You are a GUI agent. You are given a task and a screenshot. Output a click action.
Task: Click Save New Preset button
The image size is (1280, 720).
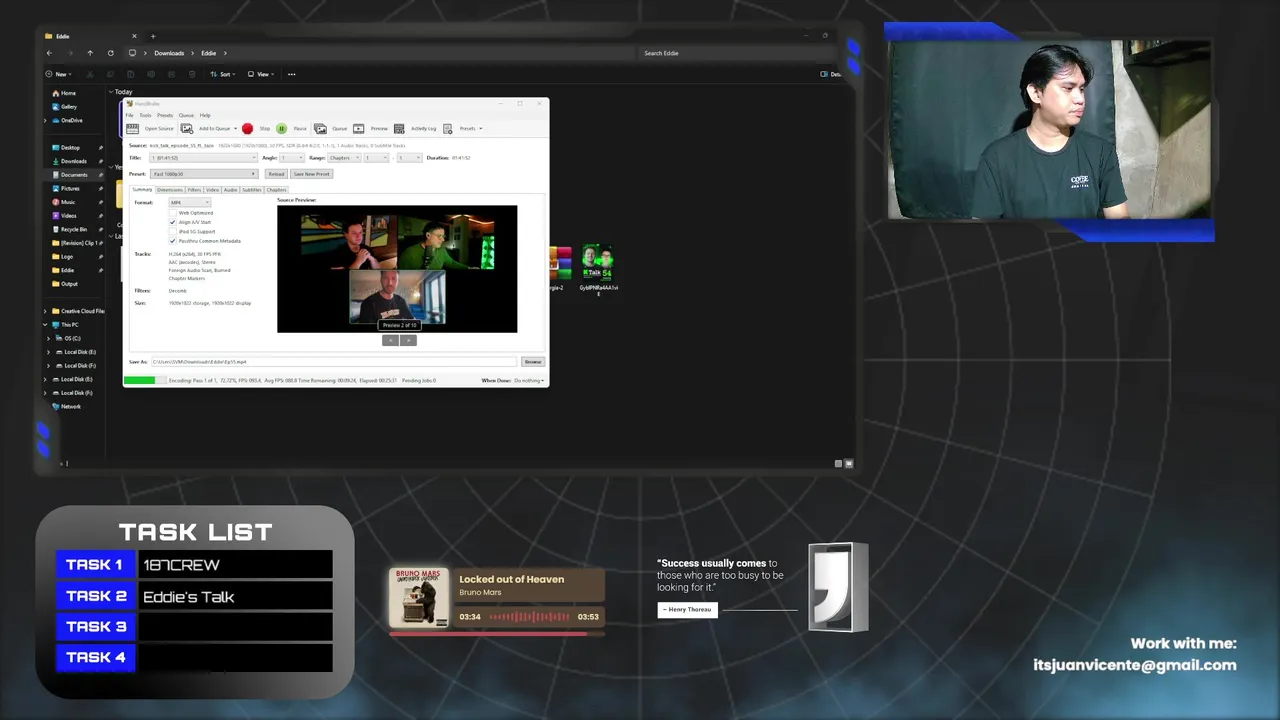pyautogui.click(x=311, y=174)
